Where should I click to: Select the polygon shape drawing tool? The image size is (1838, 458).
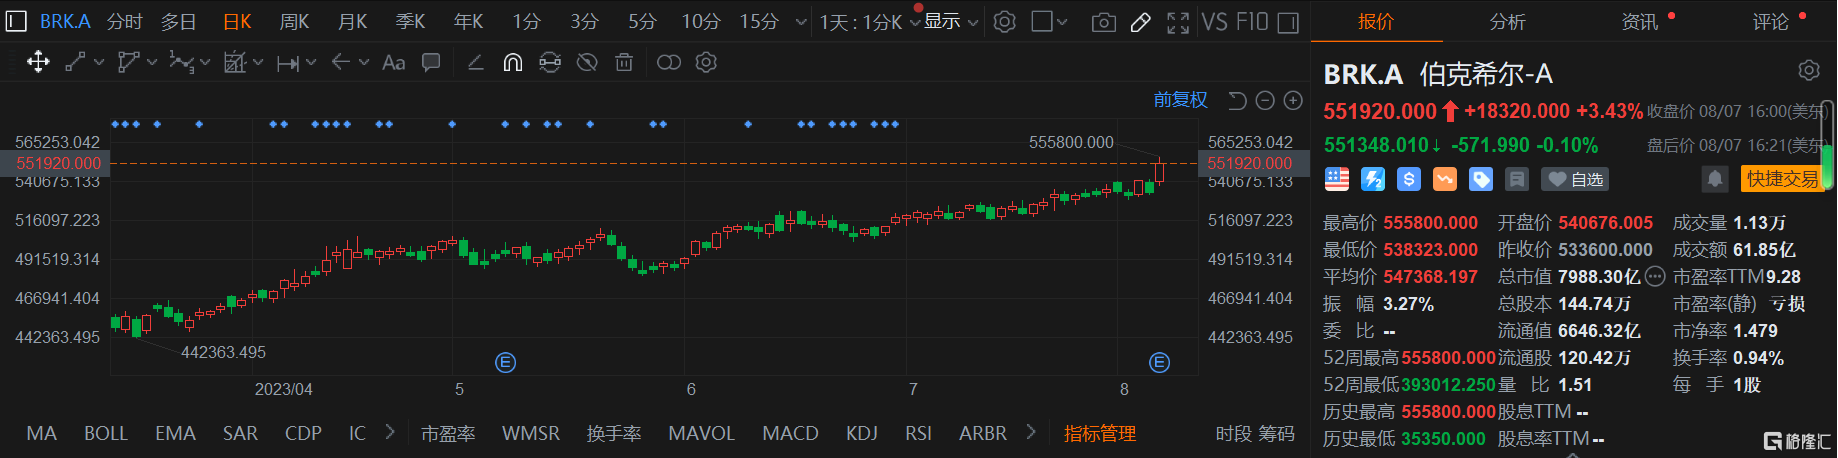(x=128, y=63)
